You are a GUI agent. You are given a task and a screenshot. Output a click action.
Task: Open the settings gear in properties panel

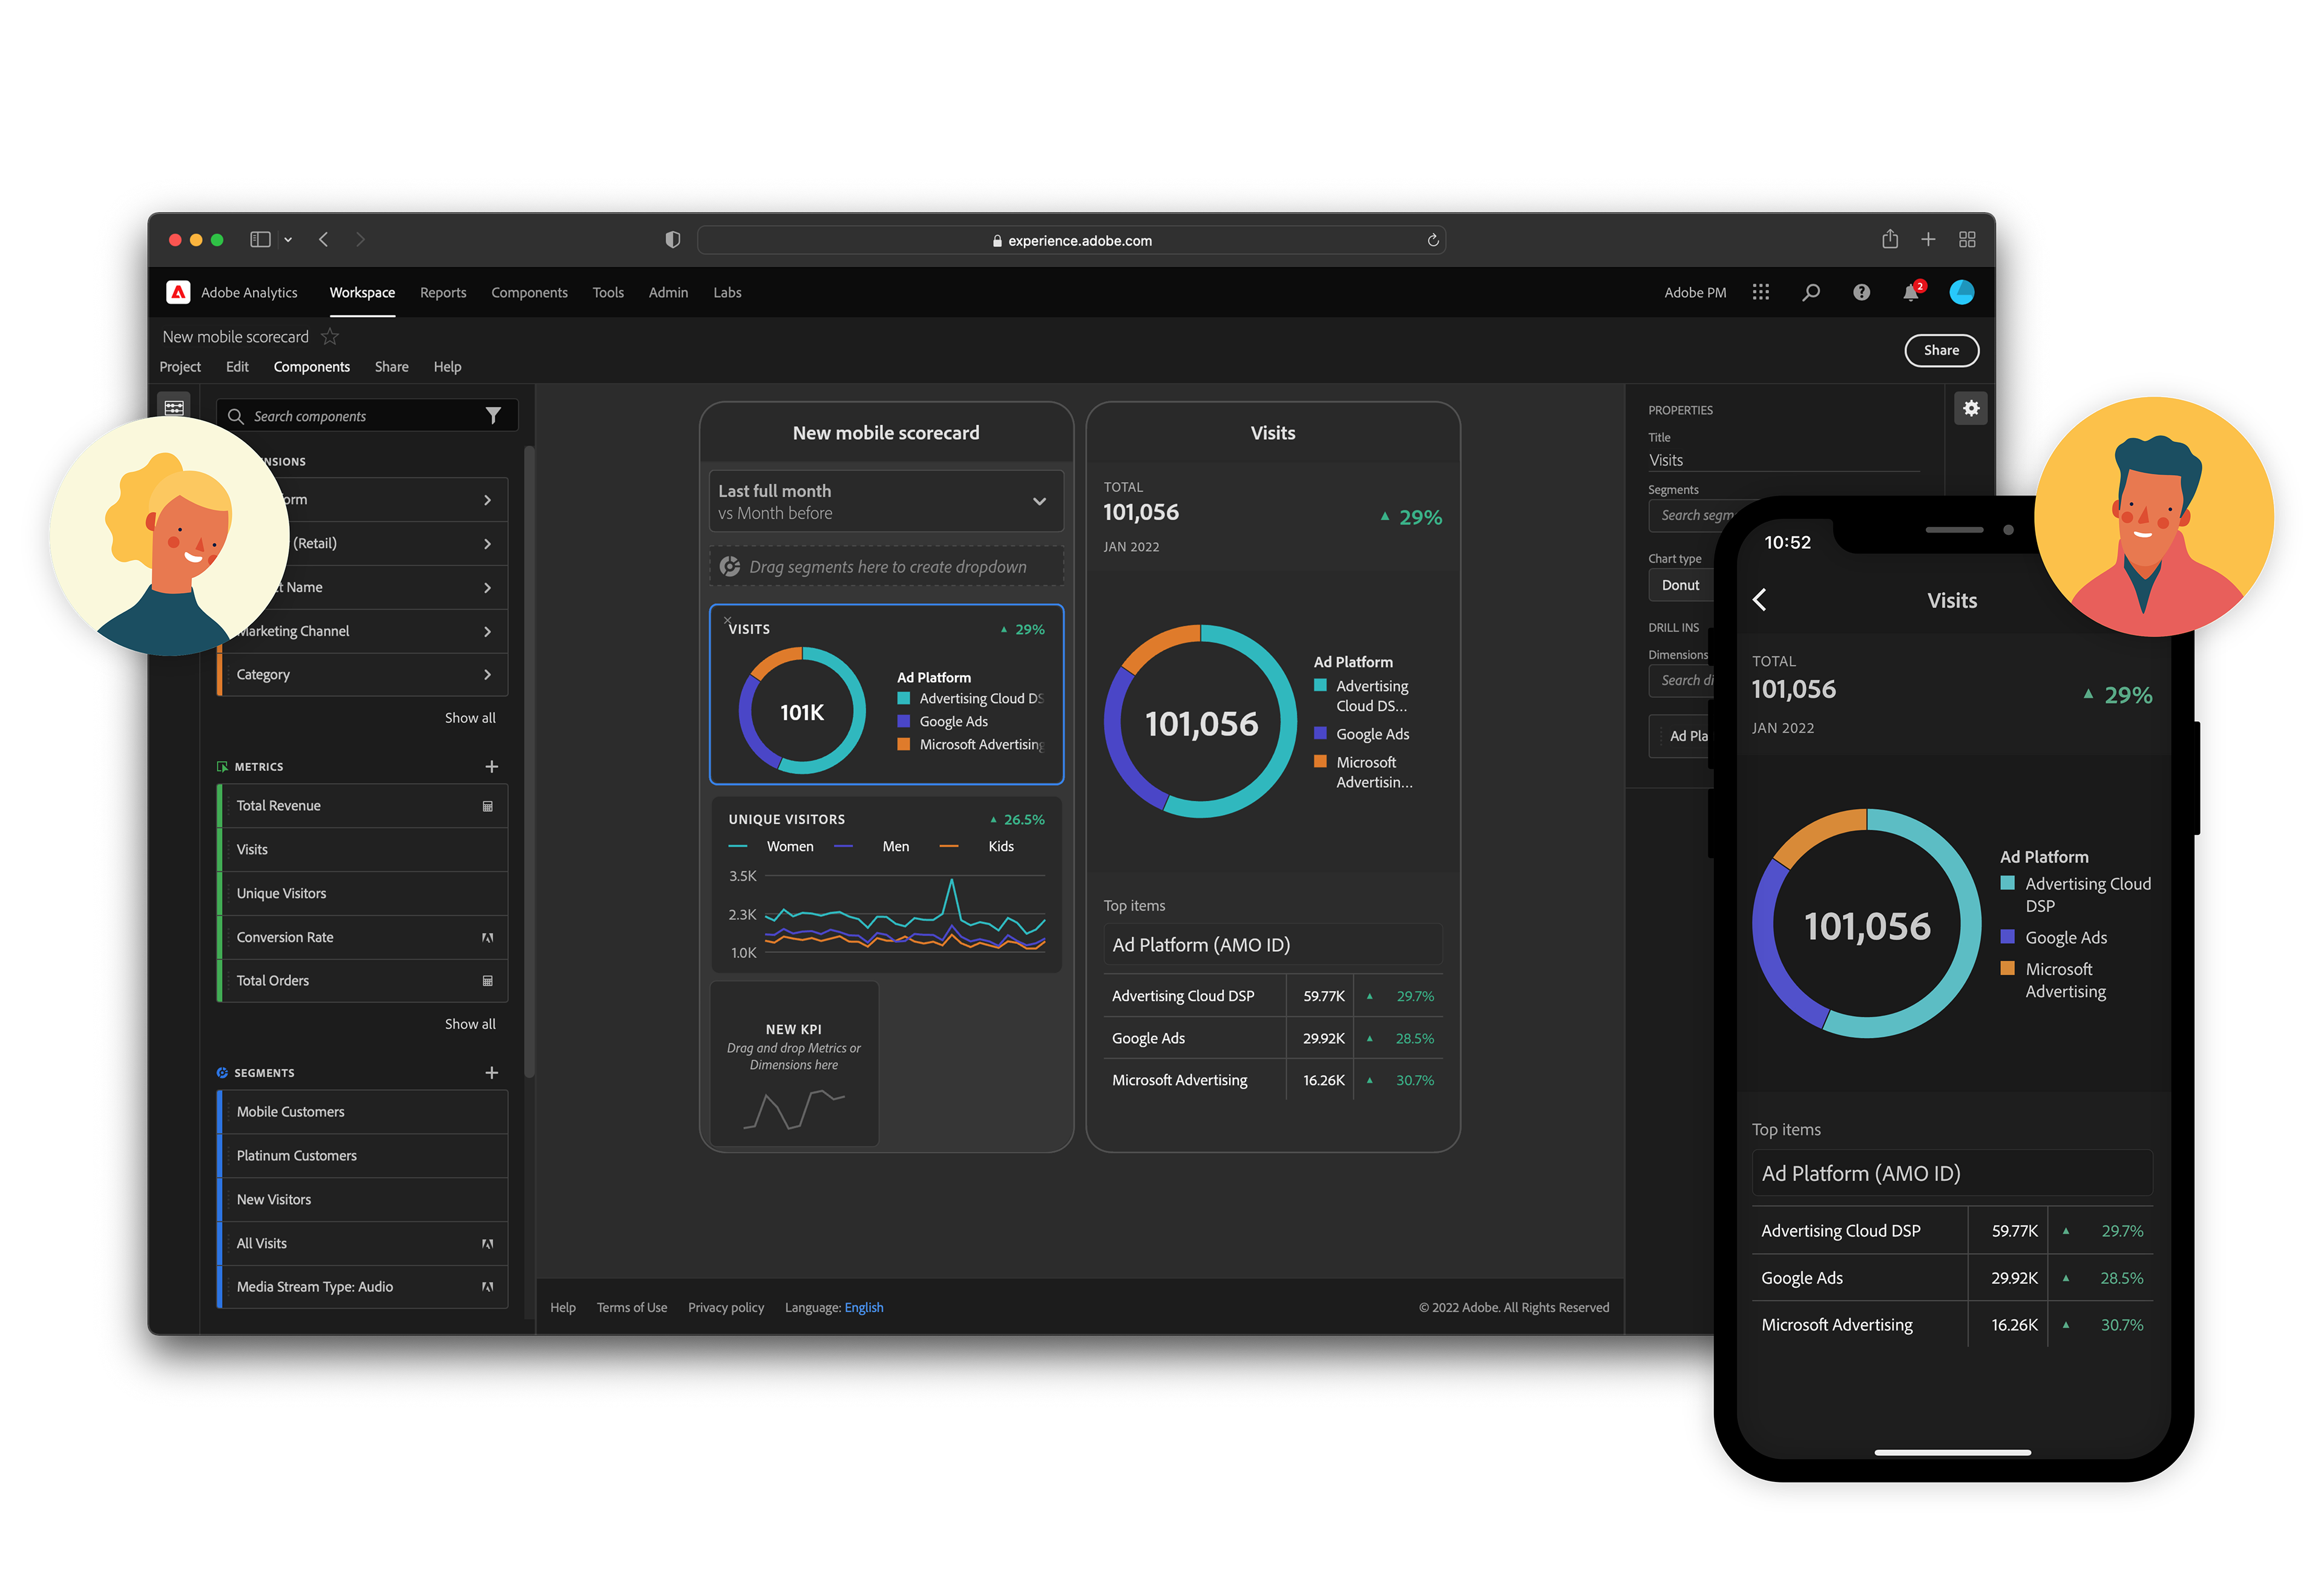click(1970, 408)
